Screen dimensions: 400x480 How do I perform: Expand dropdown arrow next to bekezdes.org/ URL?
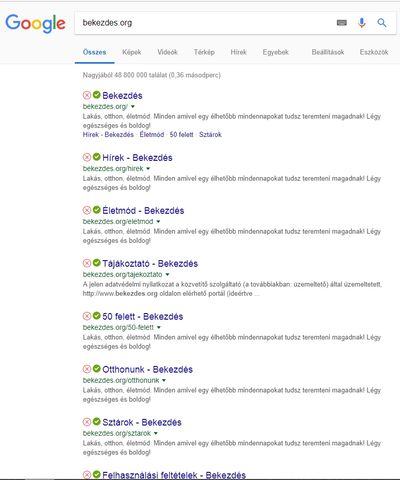pos(133,107)
